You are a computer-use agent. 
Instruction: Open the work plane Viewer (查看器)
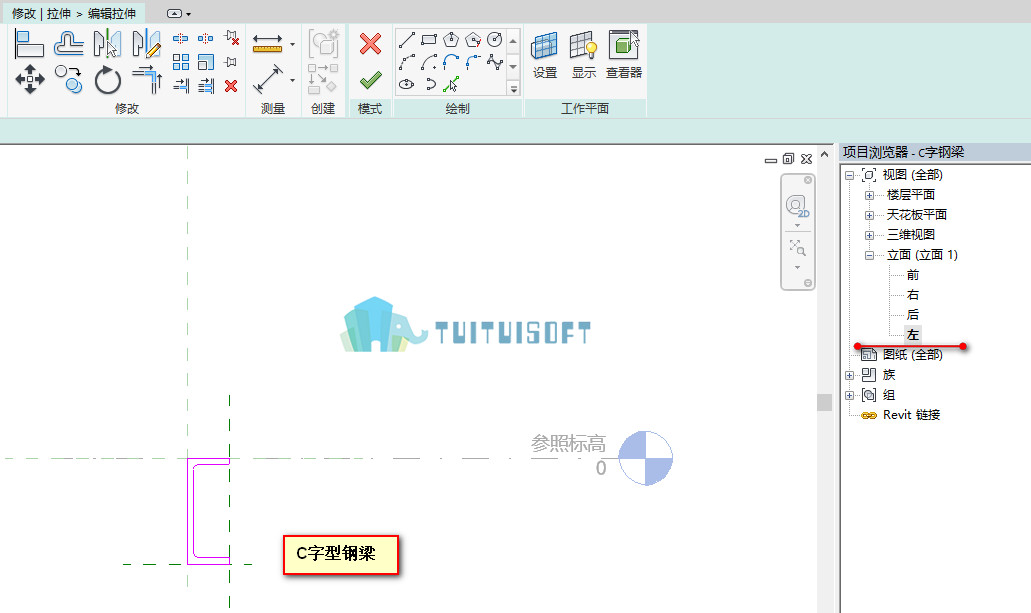[623, 55]
